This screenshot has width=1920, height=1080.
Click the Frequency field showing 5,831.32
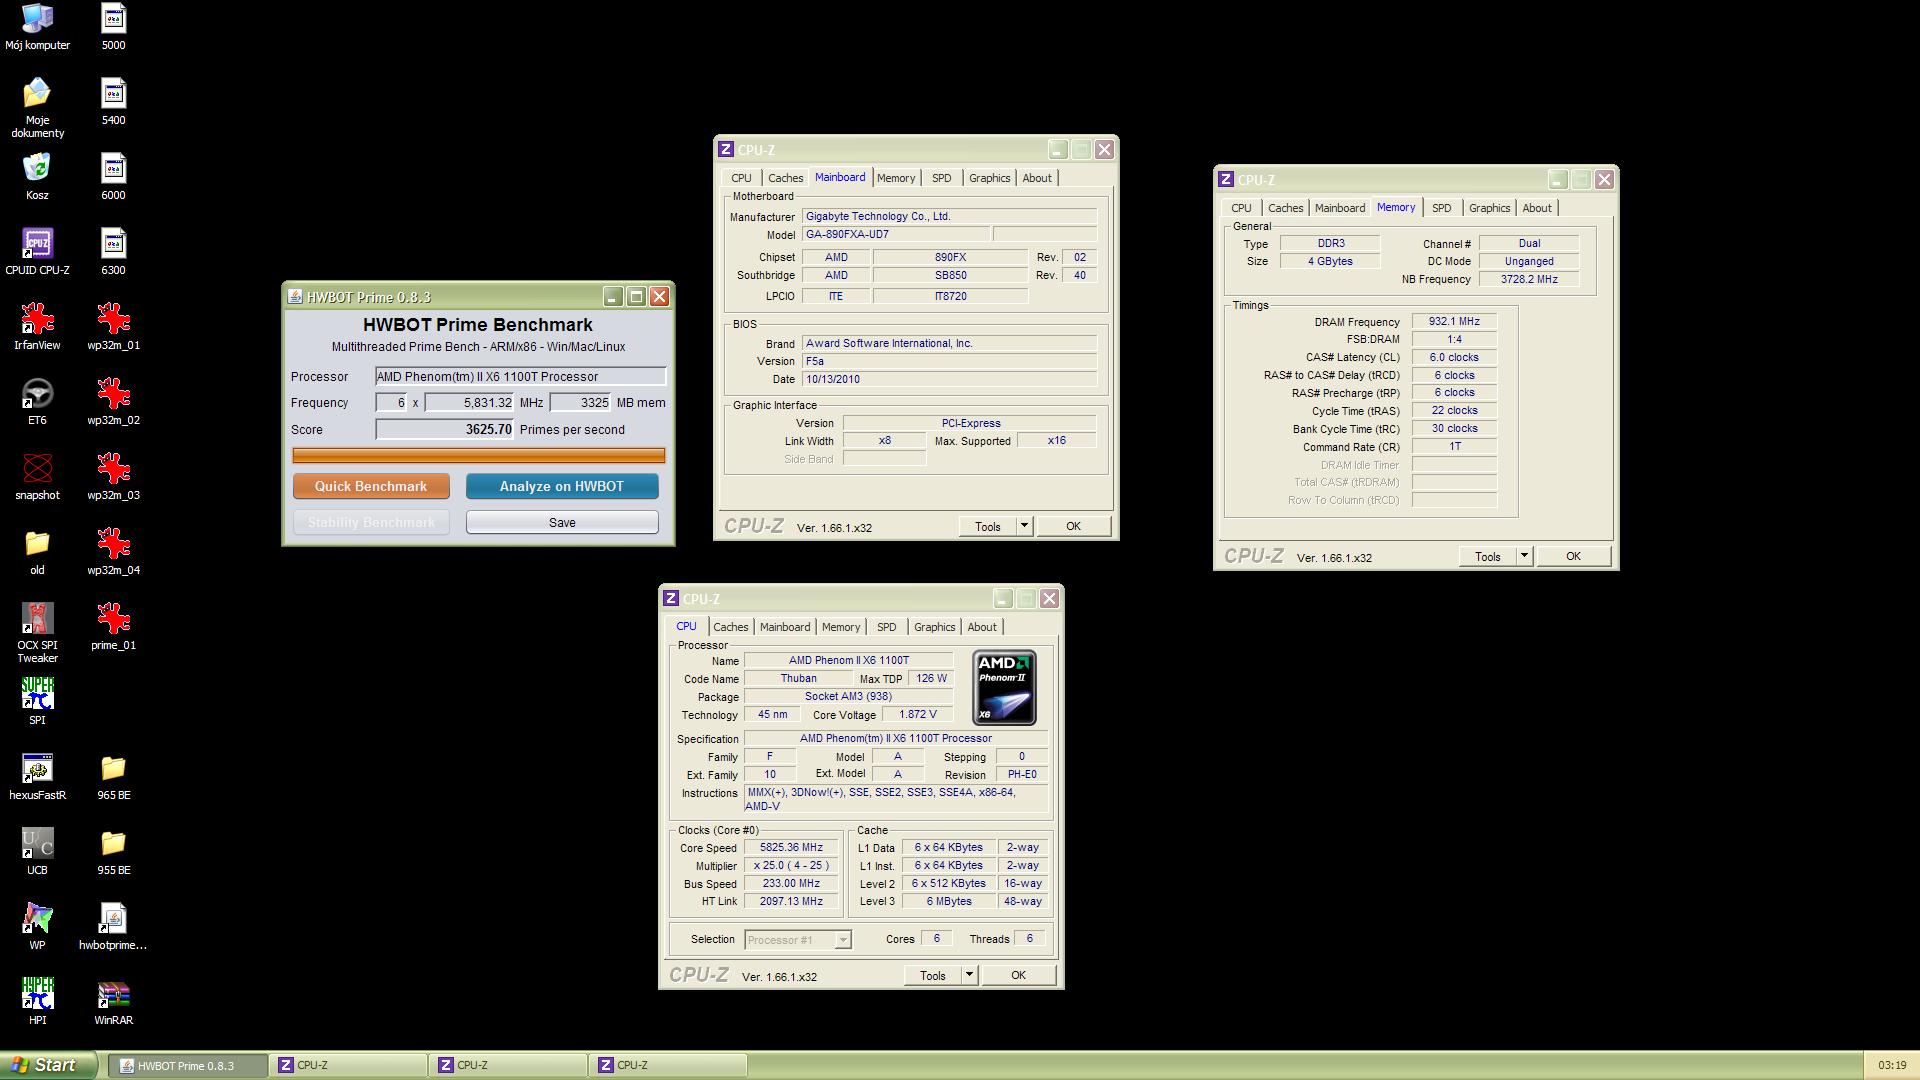[x=469, y=402]
